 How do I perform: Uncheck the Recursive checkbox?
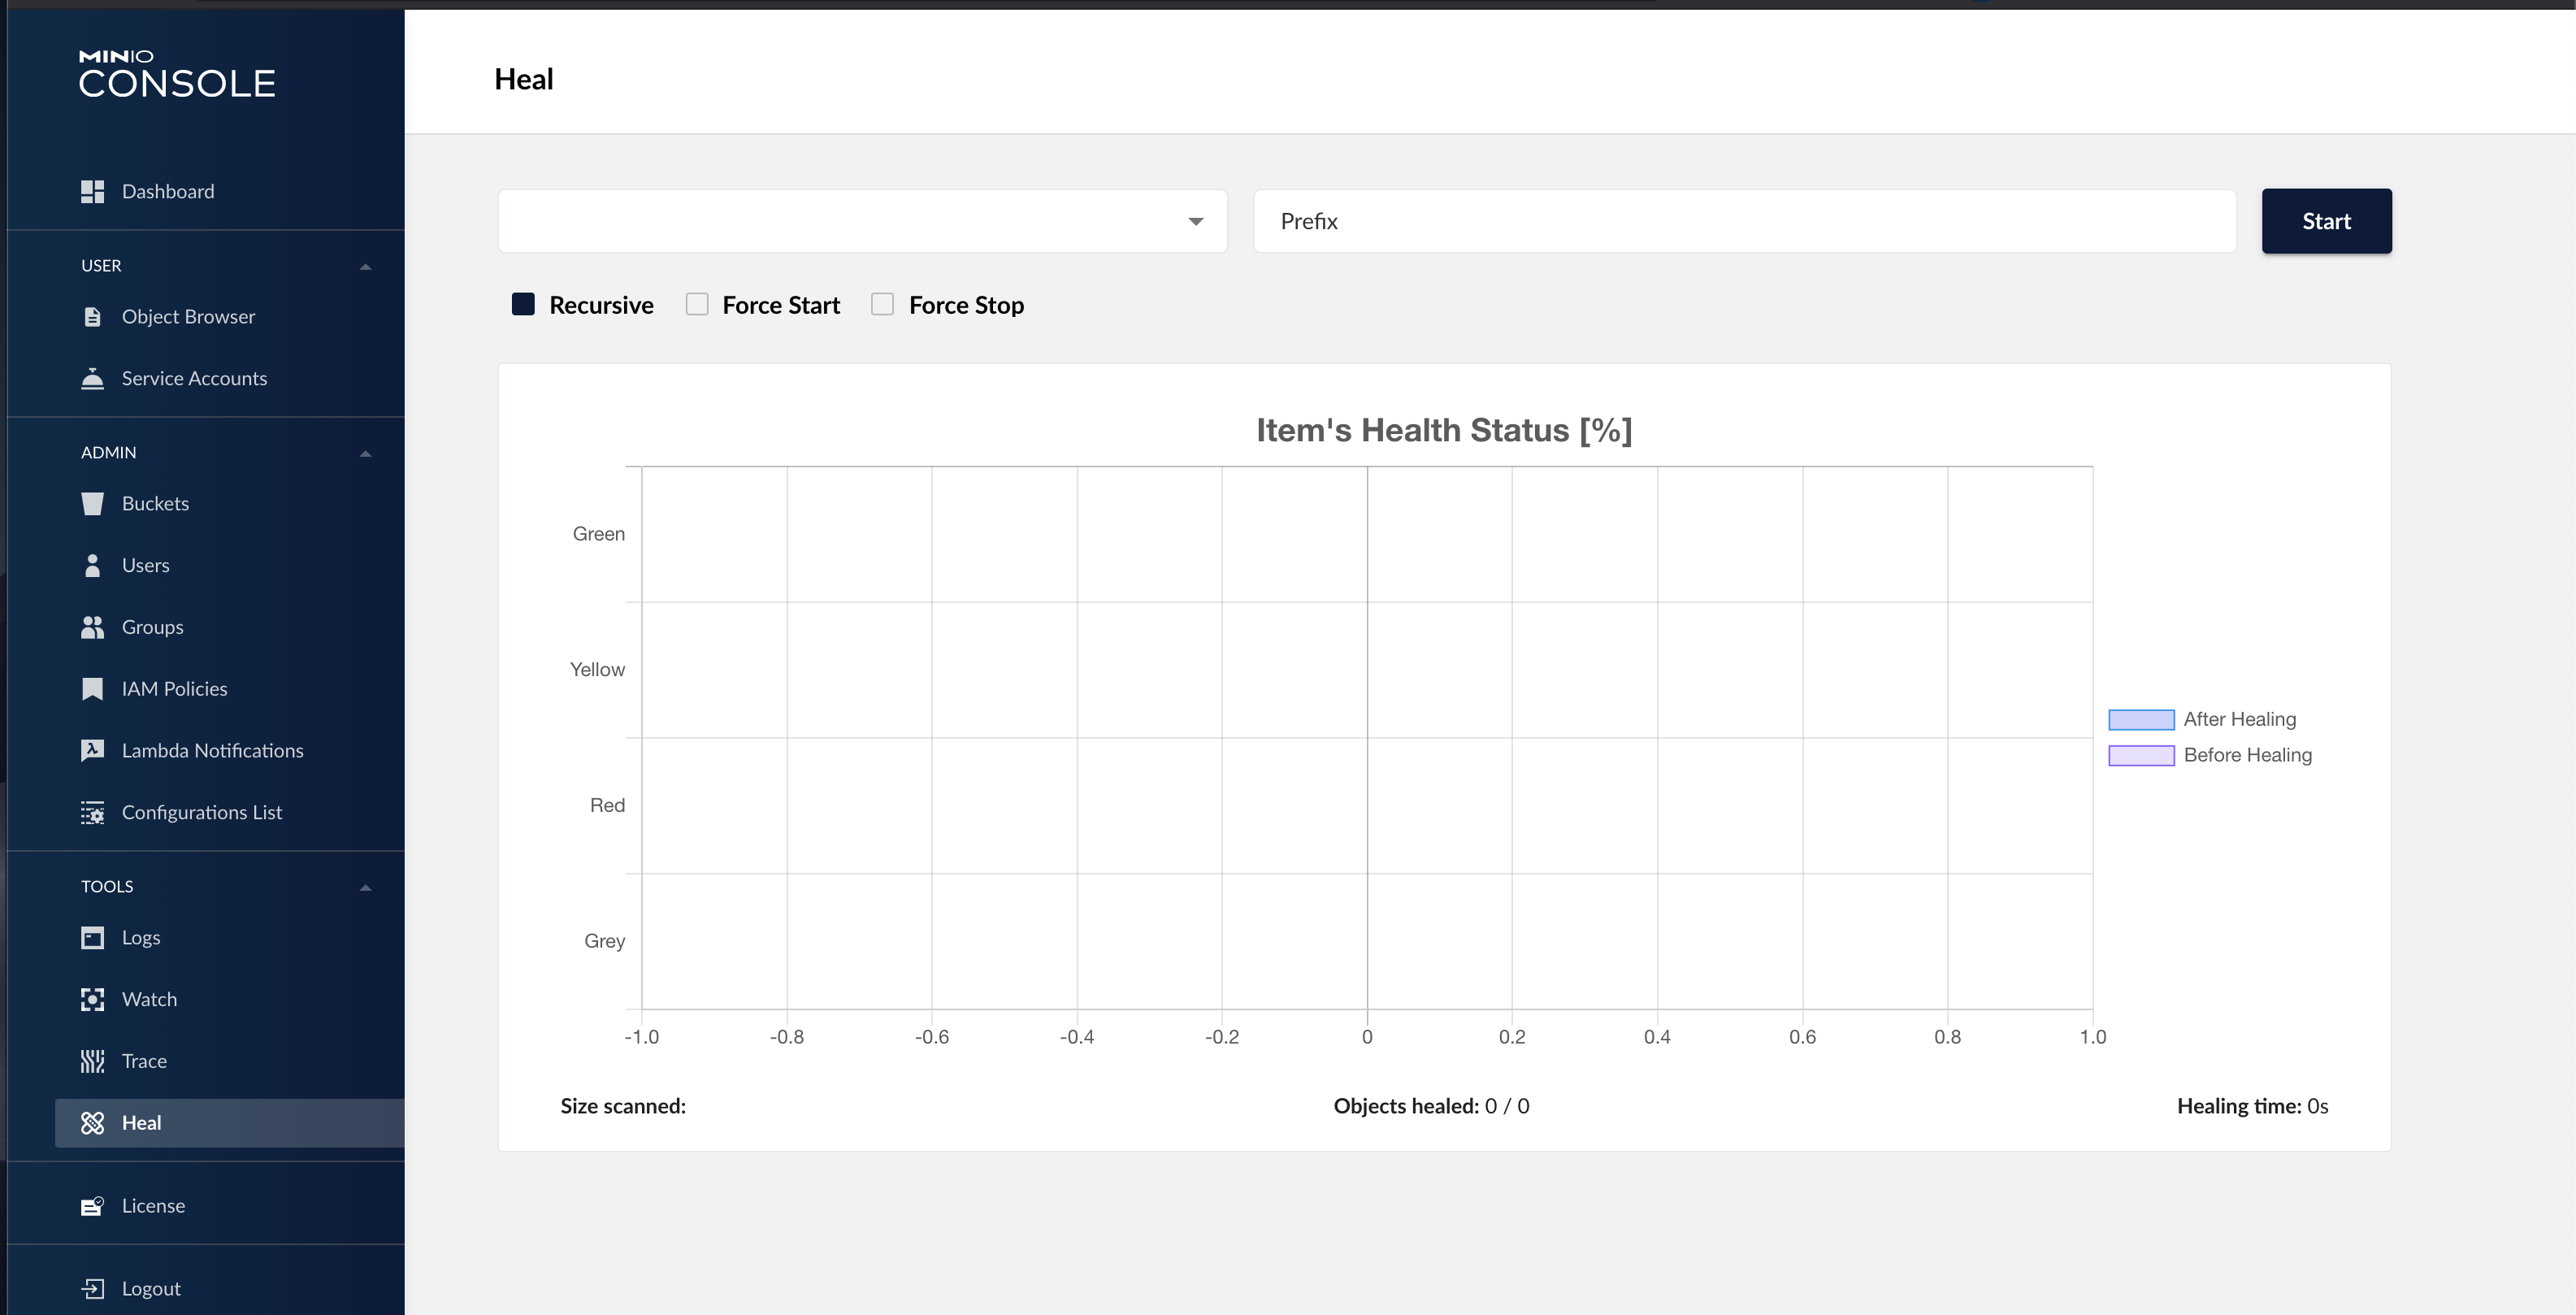tap(523, 304)
